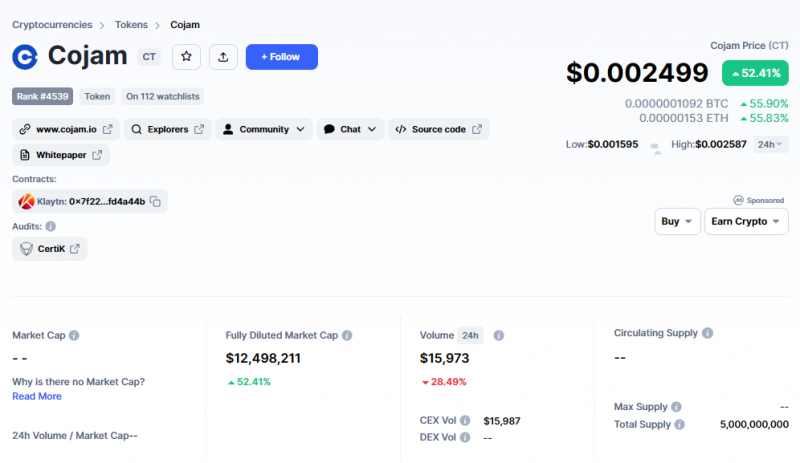Click the CEX Vol info icon
Image resolution: width=800 pixels, height=463 pixels.
point(465,420)
